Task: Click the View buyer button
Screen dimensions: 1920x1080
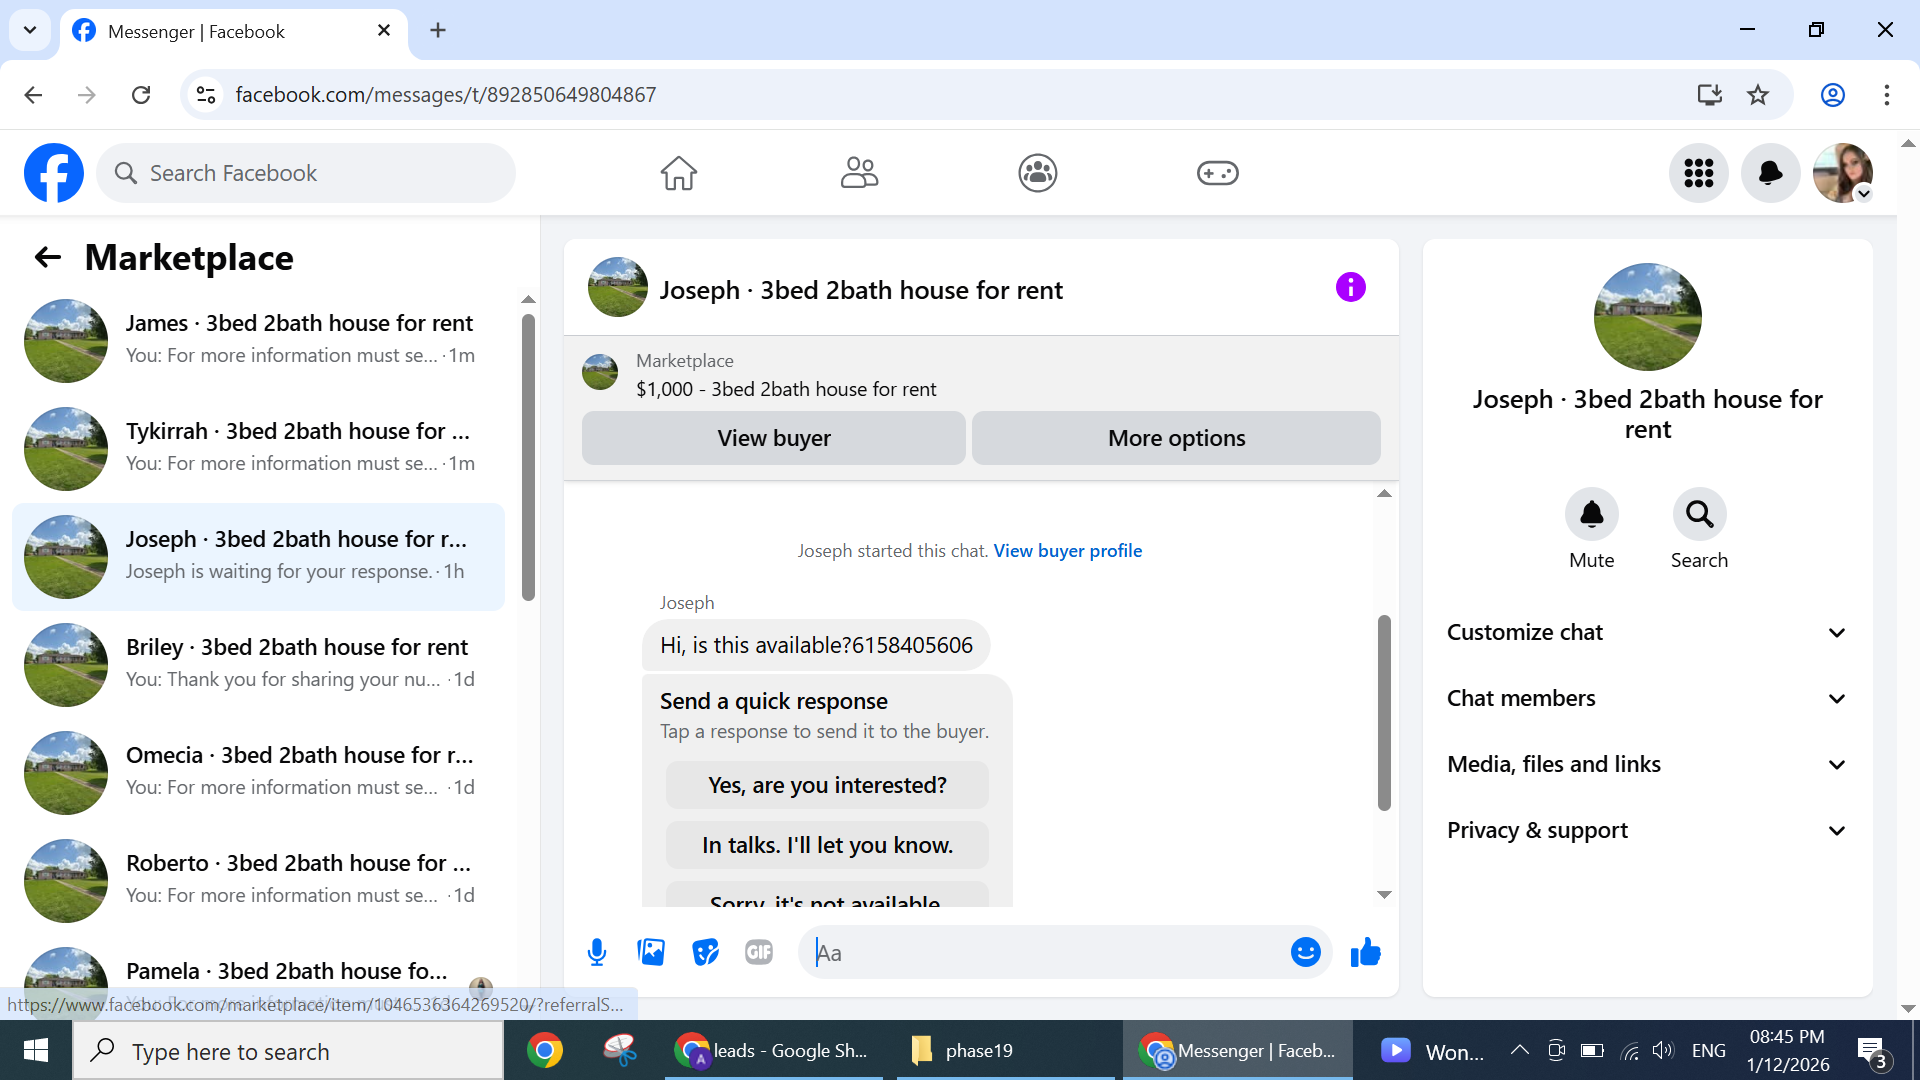Action: (x=773, y=438)
